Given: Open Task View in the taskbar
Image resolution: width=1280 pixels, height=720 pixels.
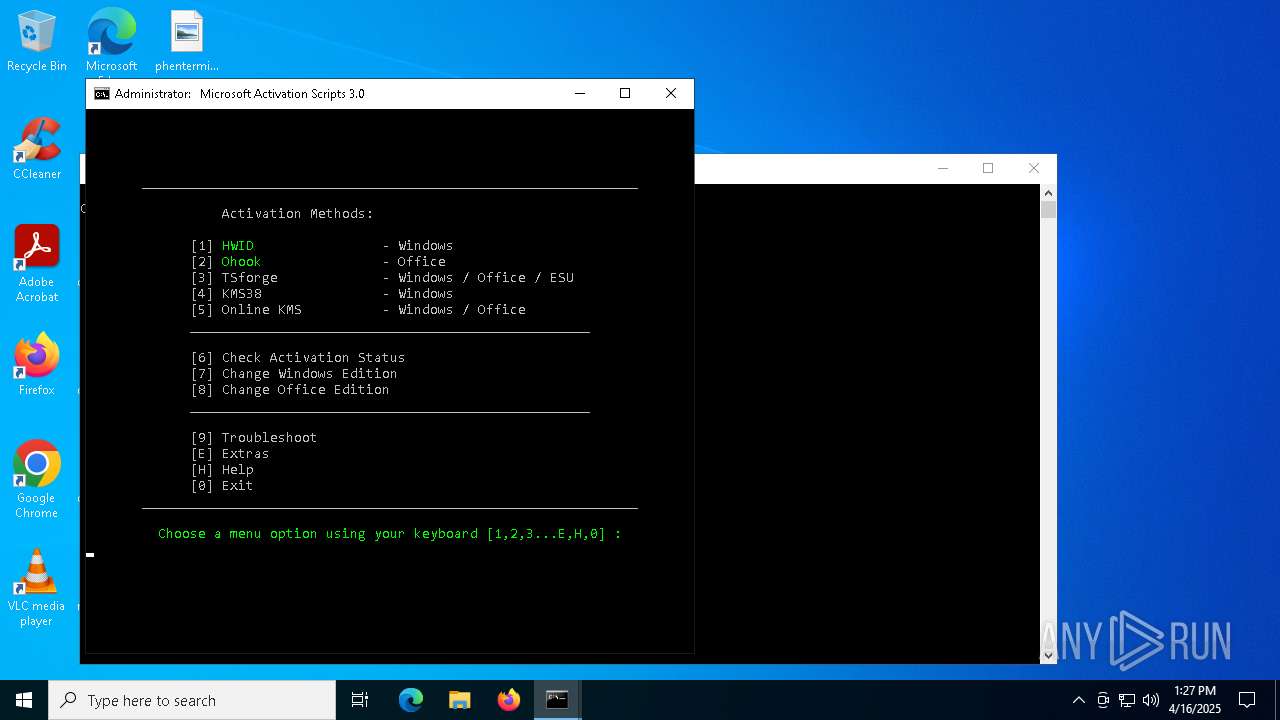Looking at the screenshot, I should coord(360,700).
